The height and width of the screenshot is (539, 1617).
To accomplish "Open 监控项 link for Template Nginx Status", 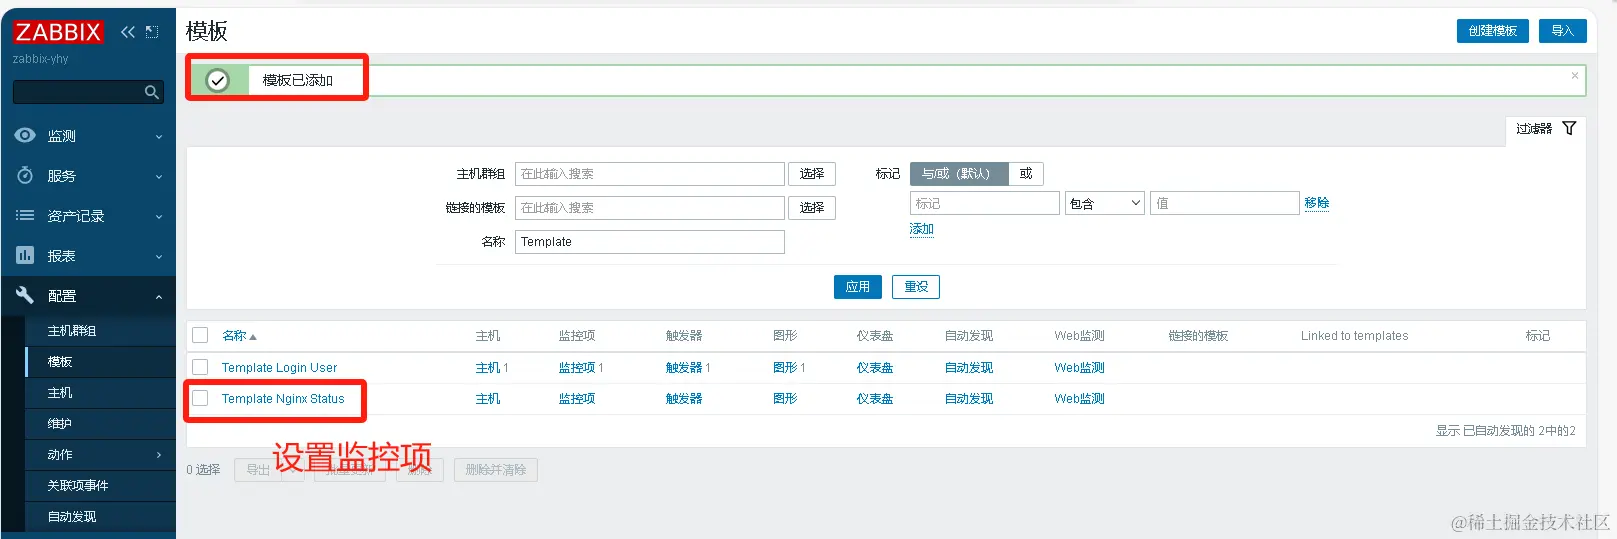I will (577, 399).
